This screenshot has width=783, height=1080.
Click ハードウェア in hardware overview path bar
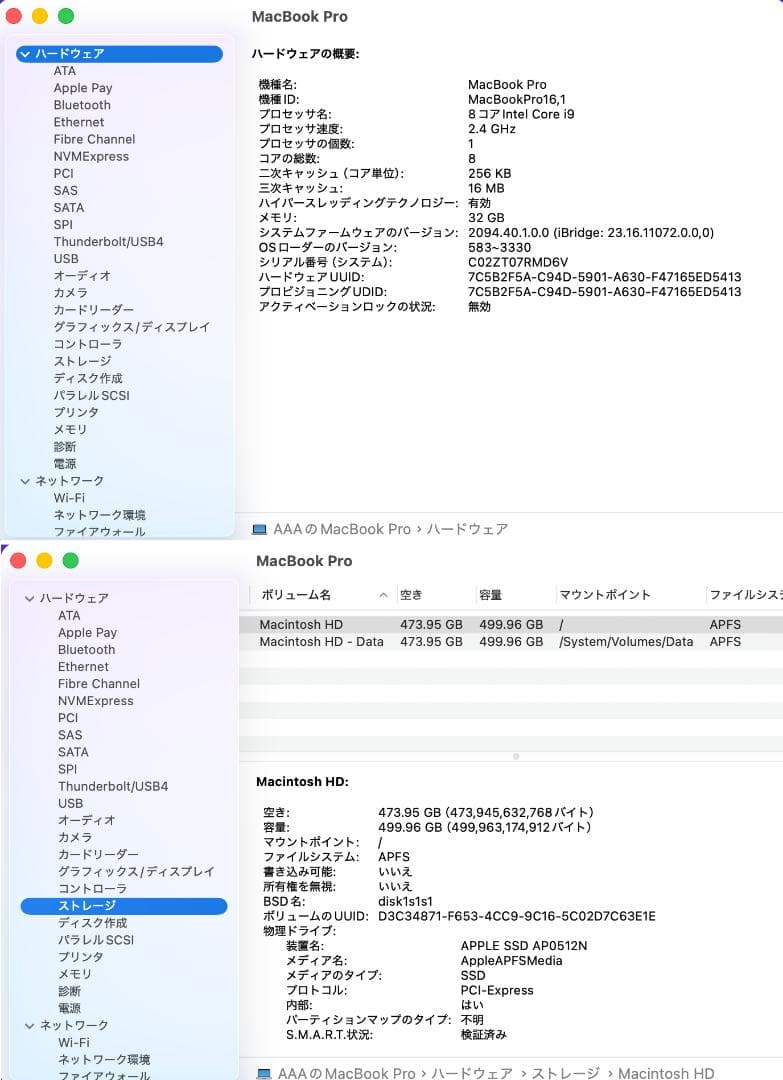467,530
